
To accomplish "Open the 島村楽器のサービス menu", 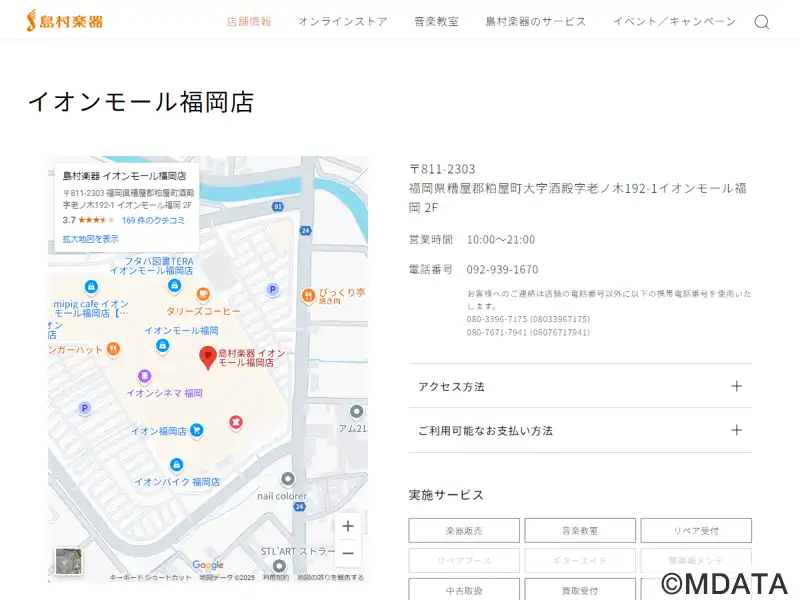I will click(536, 21).
